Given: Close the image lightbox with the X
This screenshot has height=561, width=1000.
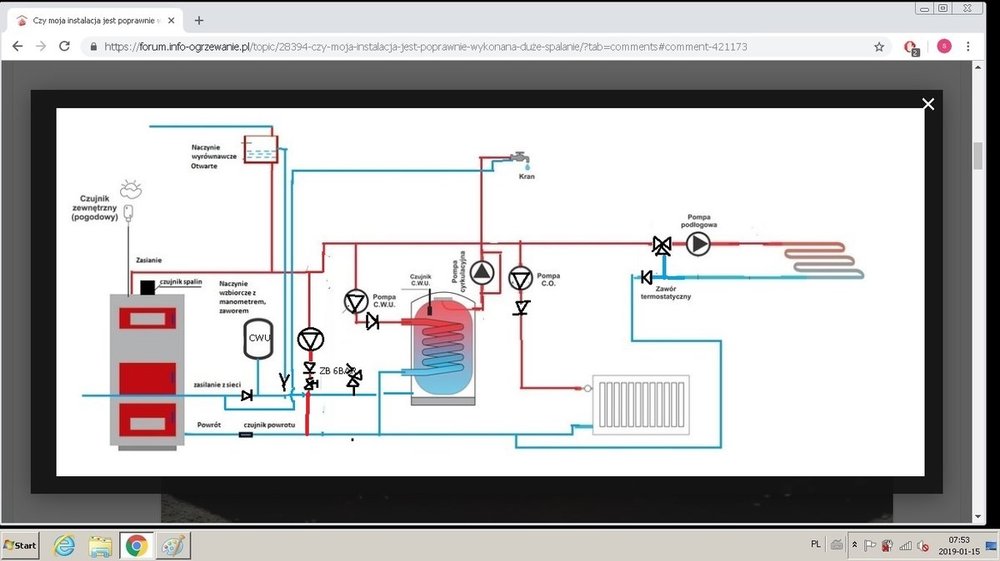Looking at the screenshot, I should click(928, 104).
